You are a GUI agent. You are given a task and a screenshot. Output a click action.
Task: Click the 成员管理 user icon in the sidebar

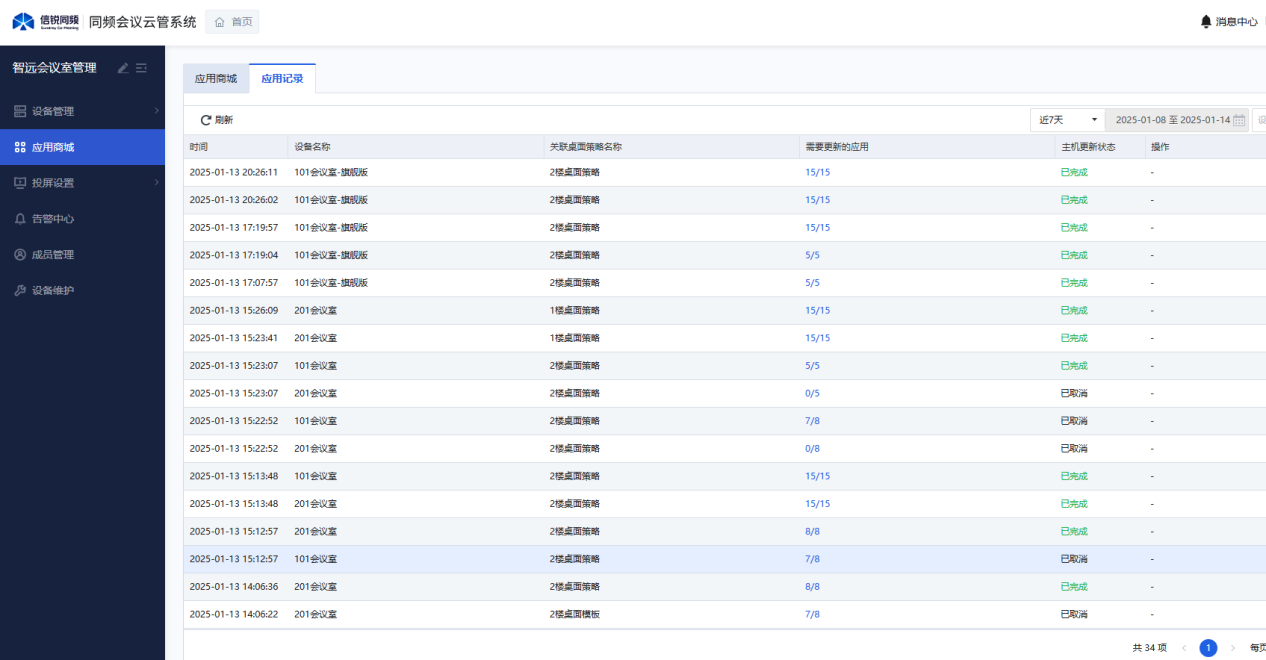[20, 255]
